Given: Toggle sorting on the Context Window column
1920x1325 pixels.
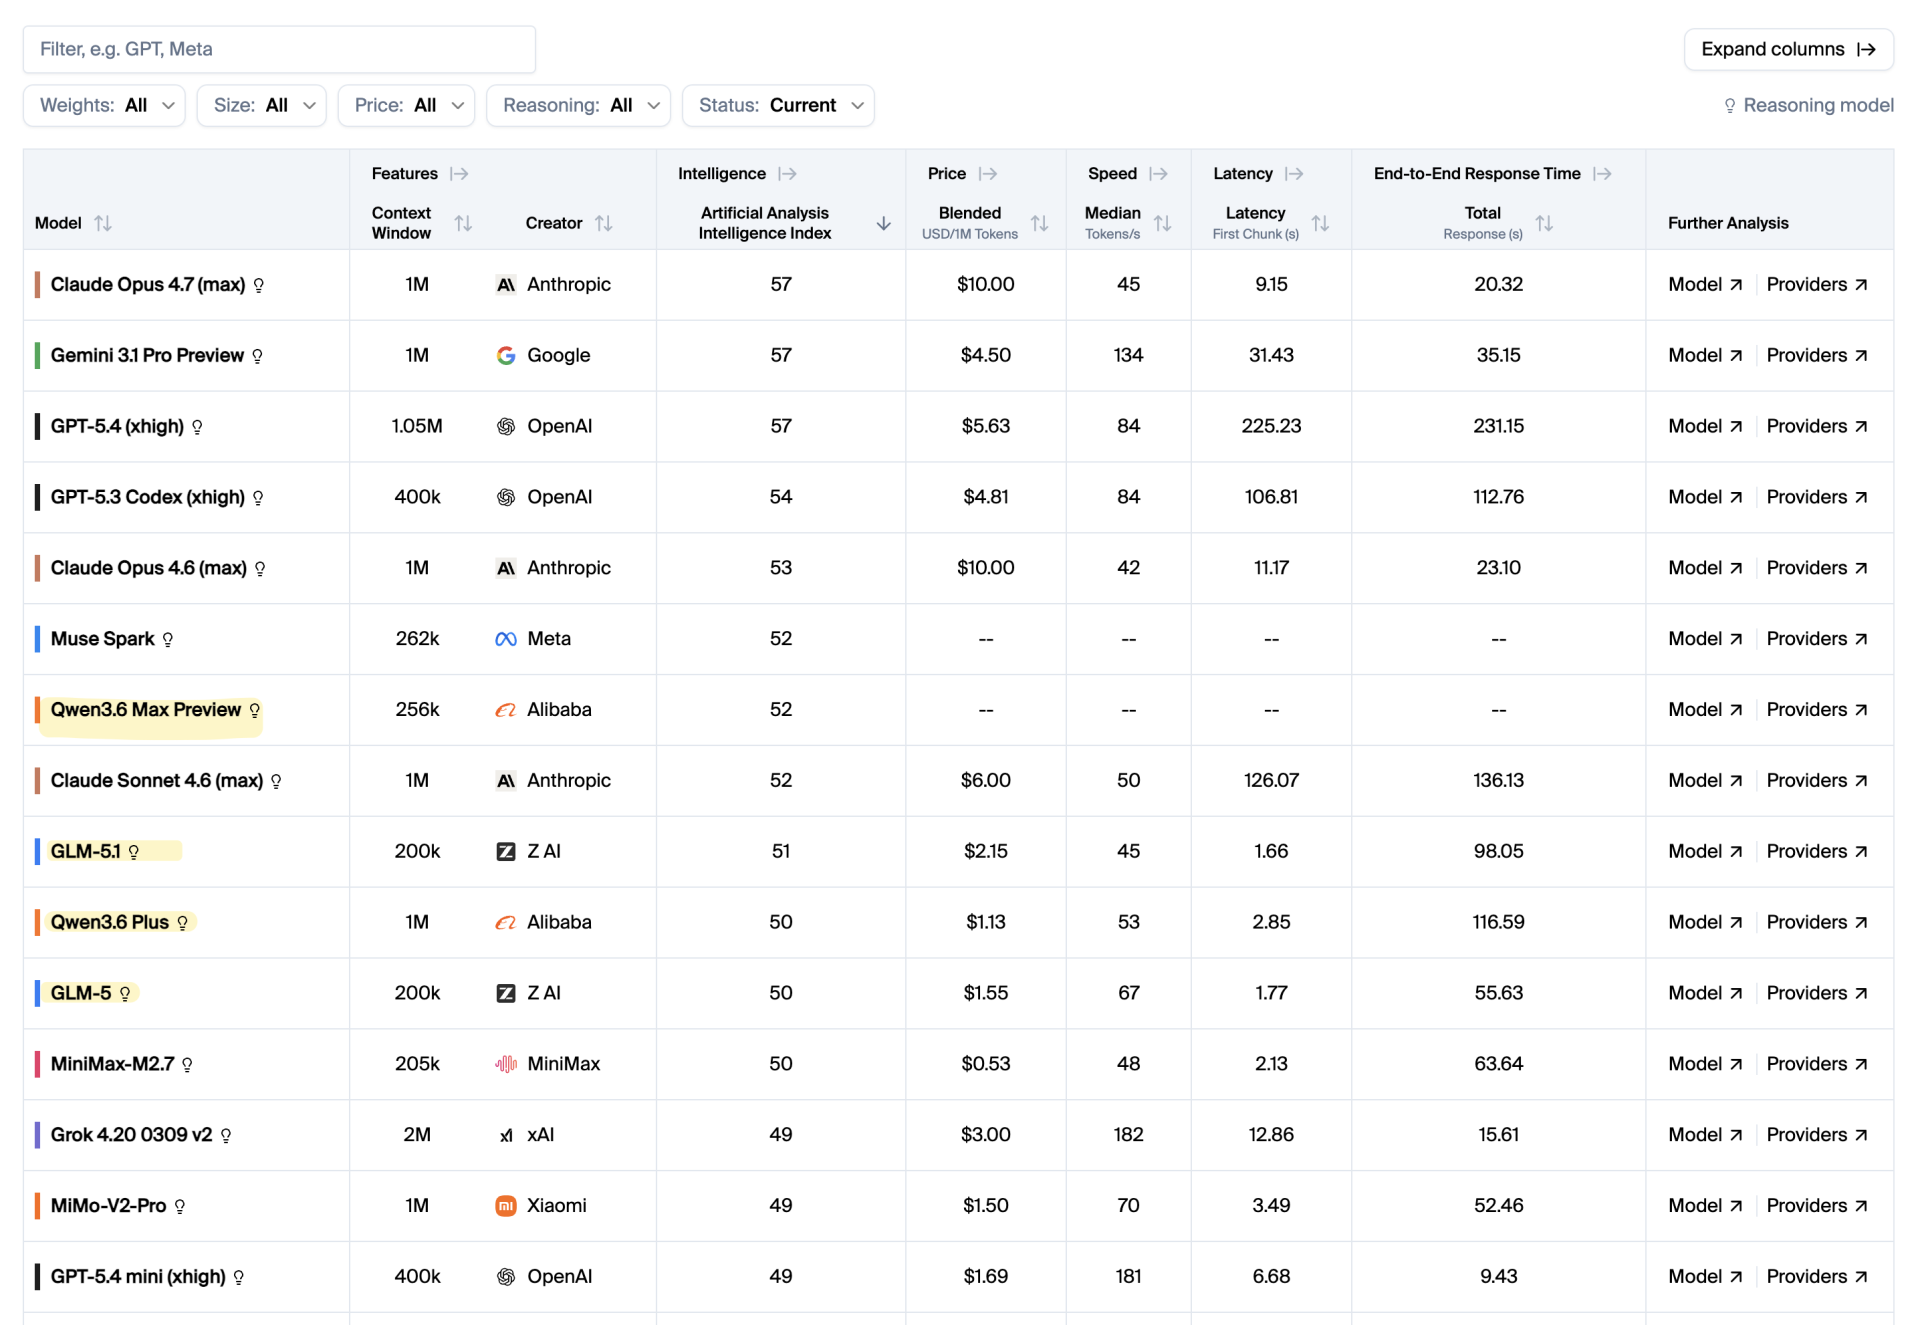Looking at the screenshot, I should coord(464,223).
